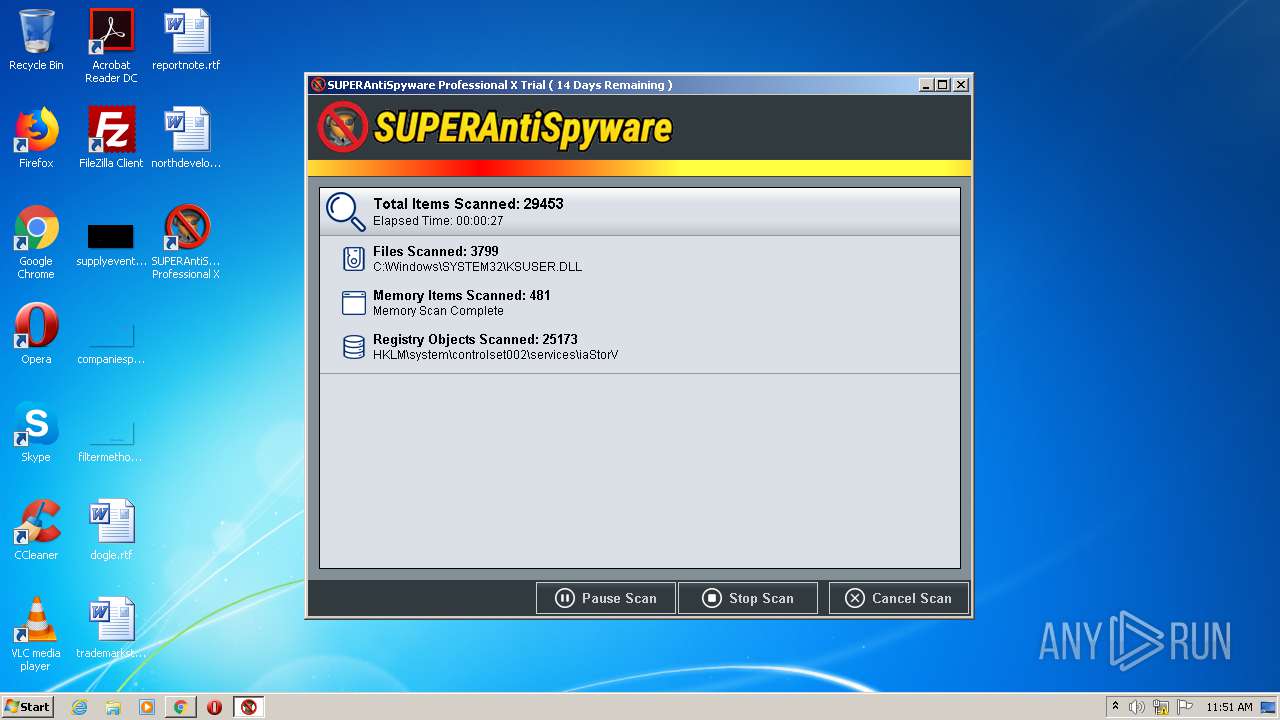
Task: Select the HKLM iaStorV registry path text
Action: (x=495, y=355)
